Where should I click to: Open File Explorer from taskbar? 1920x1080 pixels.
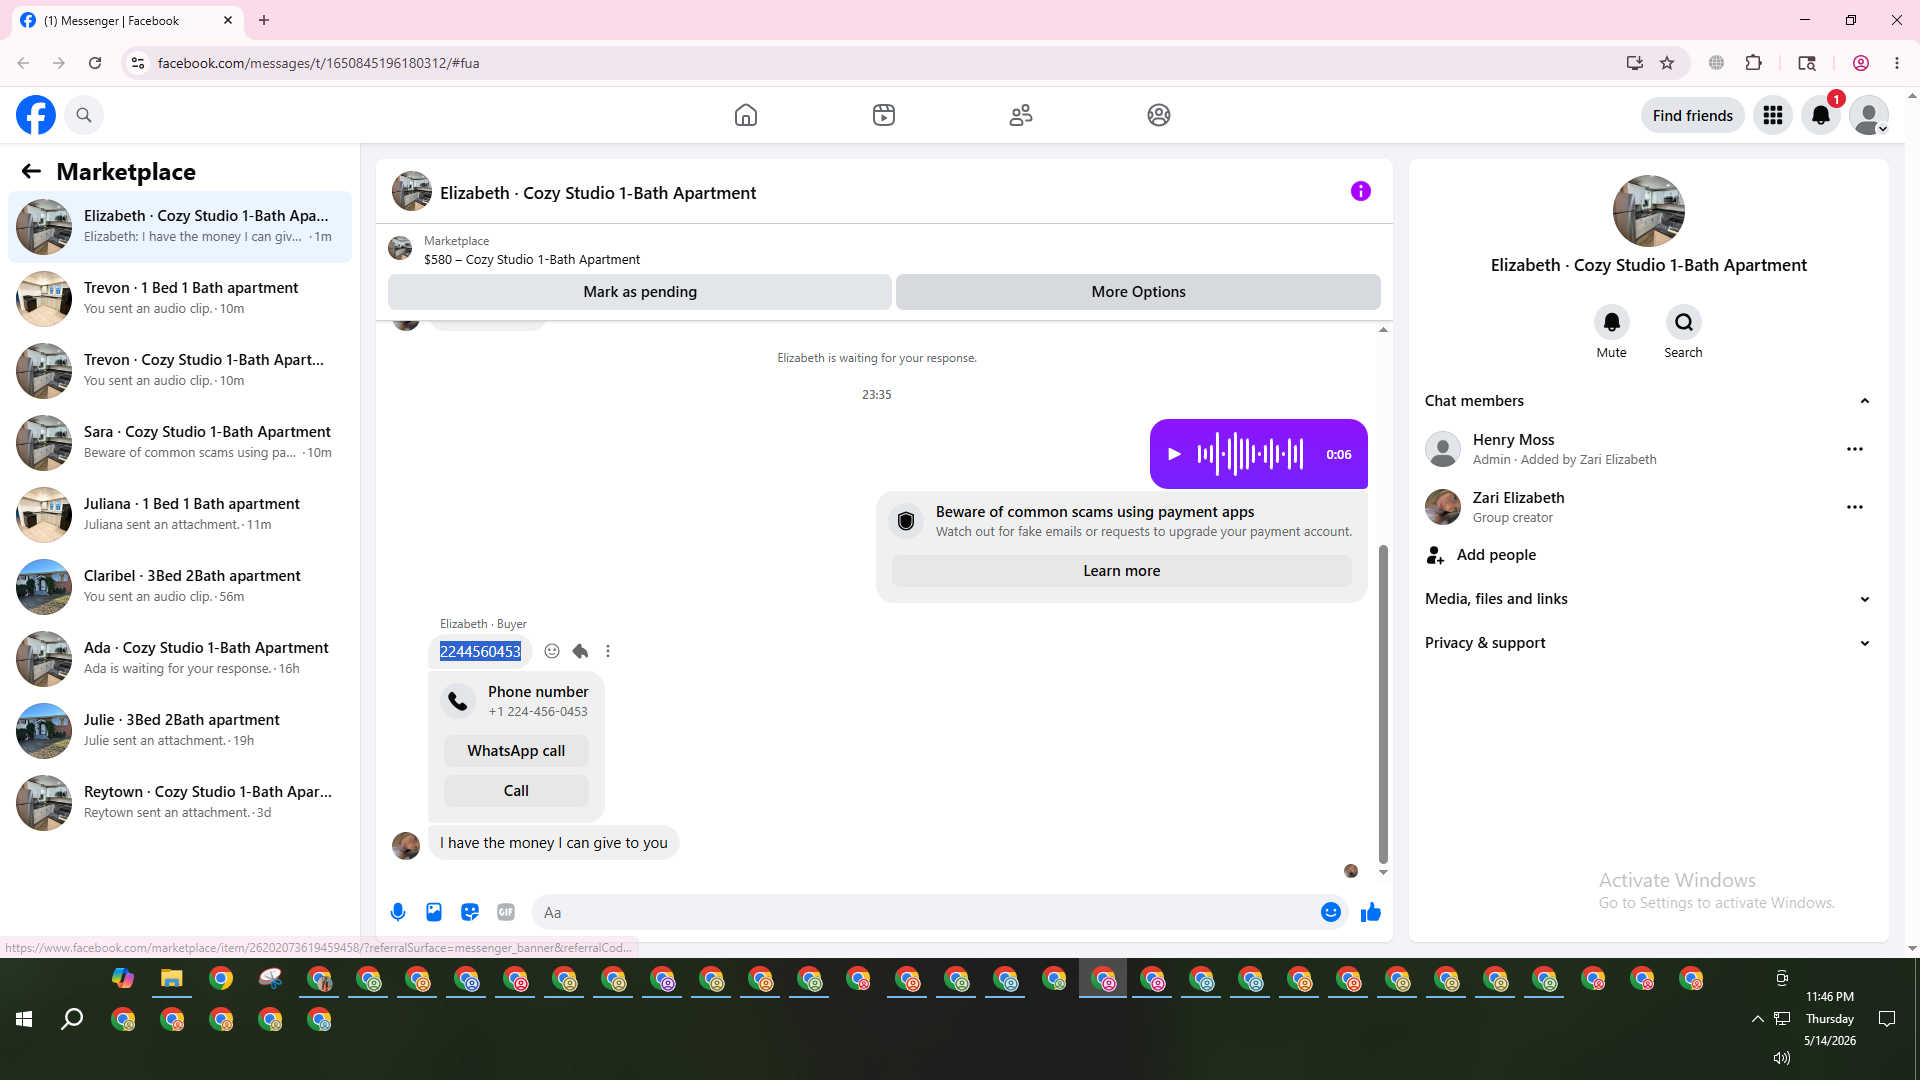point(172,979)
